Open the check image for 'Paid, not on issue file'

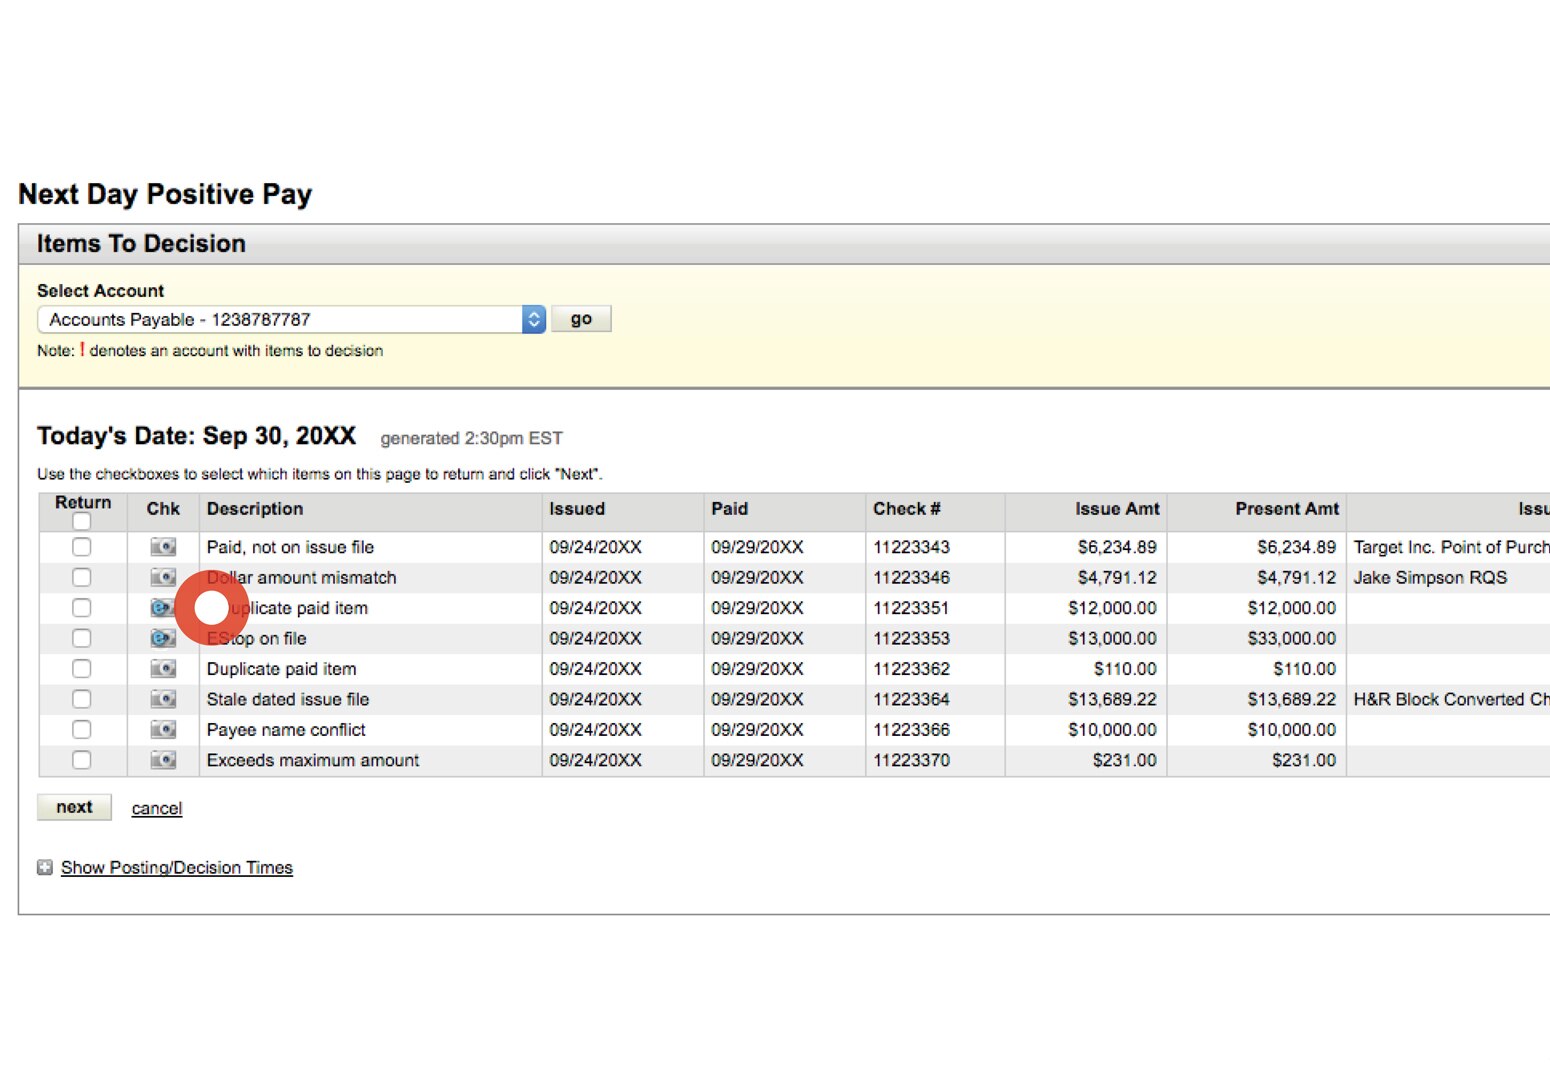click(162, 547)
